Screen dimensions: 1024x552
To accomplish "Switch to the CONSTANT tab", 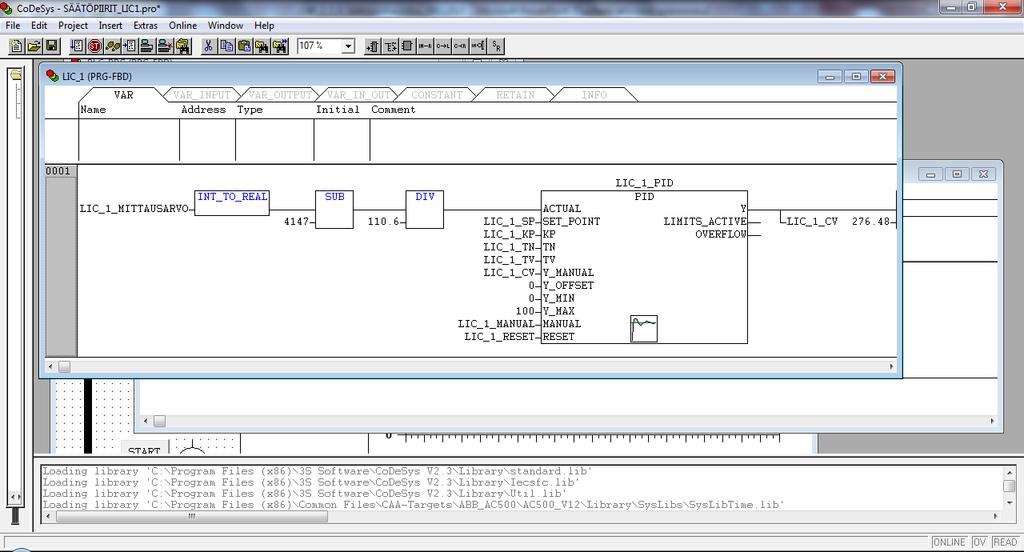I will tap(437, 95).
